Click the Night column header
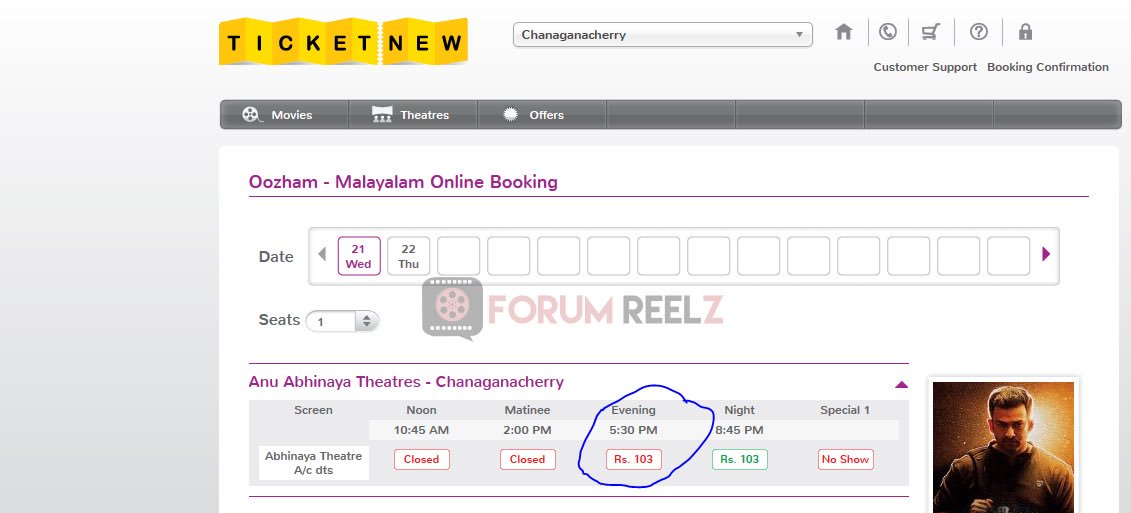Viewport: 1131px width, 513px height. 739,410
